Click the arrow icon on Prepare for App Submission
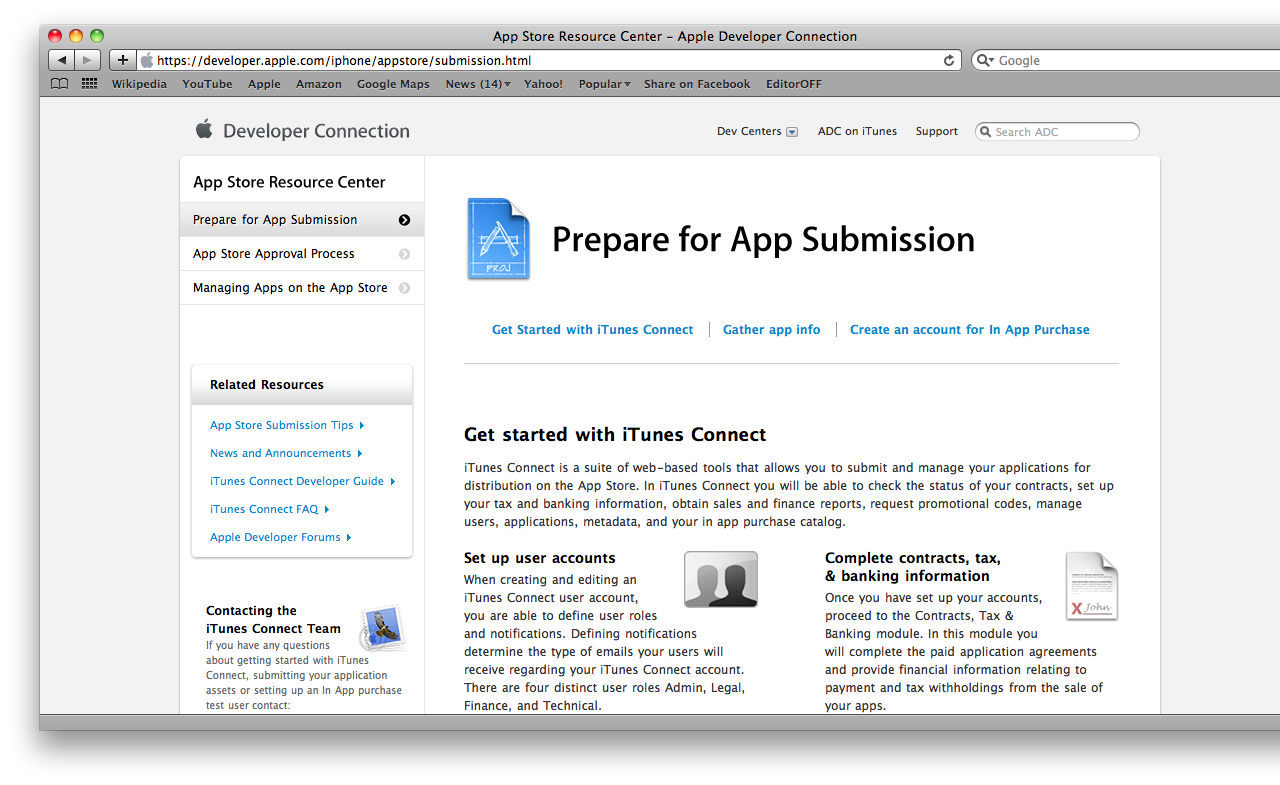This screenshot has height=785, width=1280. 404,220
